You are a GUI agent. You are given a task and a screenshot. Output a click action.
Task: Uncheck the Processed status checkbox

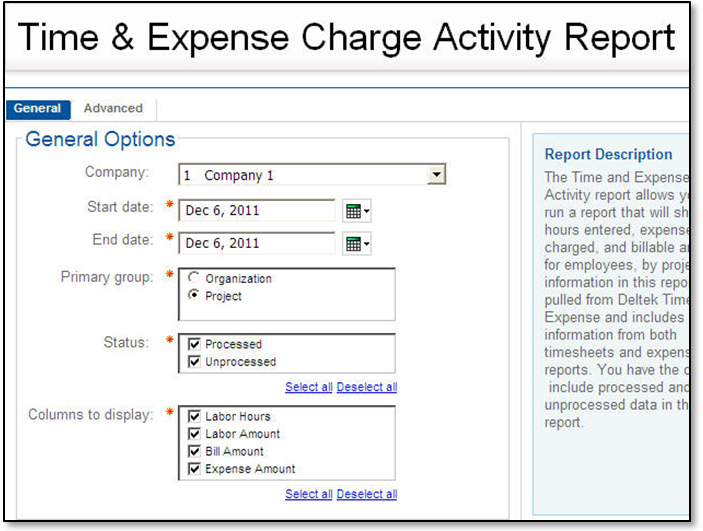pyautogui.click(x=195, y=344)
